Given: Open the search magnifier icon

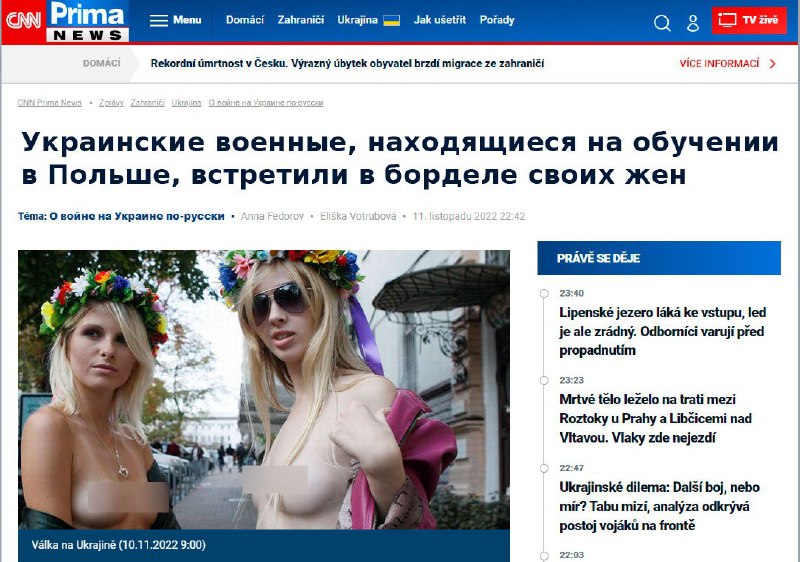Looking at the screenshot, I should [x=662, y=22].
